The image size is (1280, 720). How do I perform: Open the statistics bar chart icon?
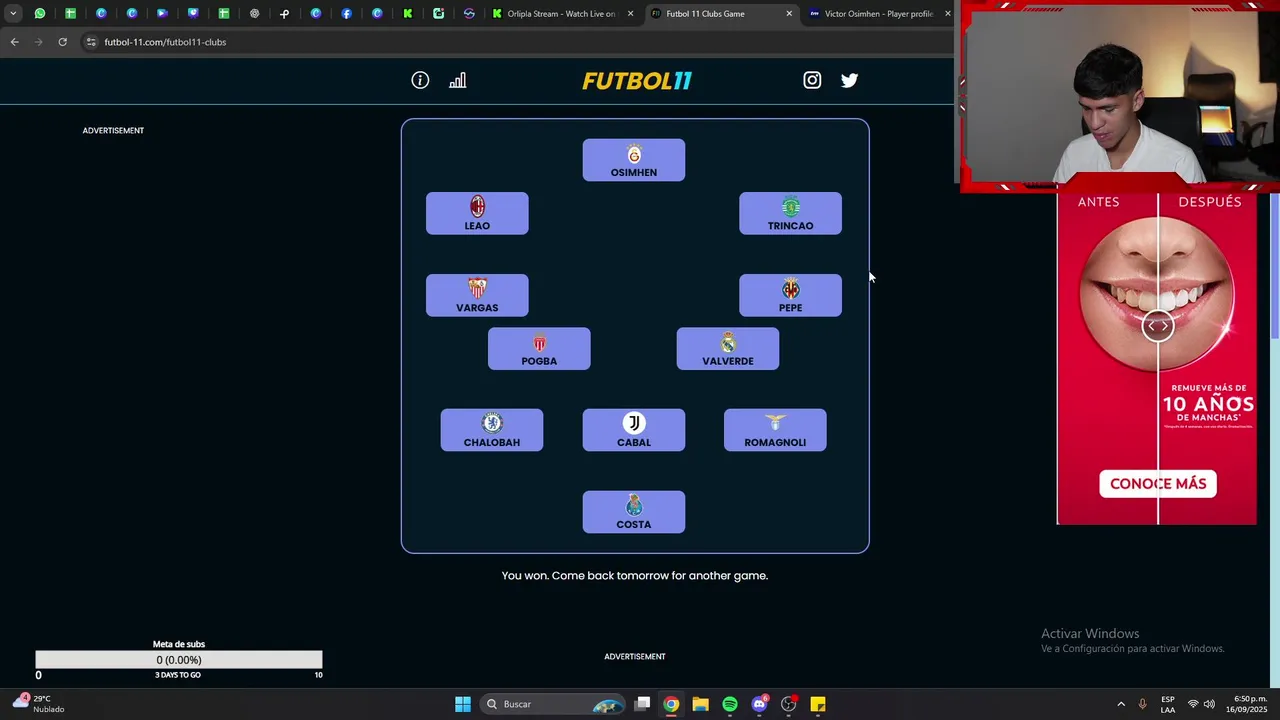tap(458, 80)
